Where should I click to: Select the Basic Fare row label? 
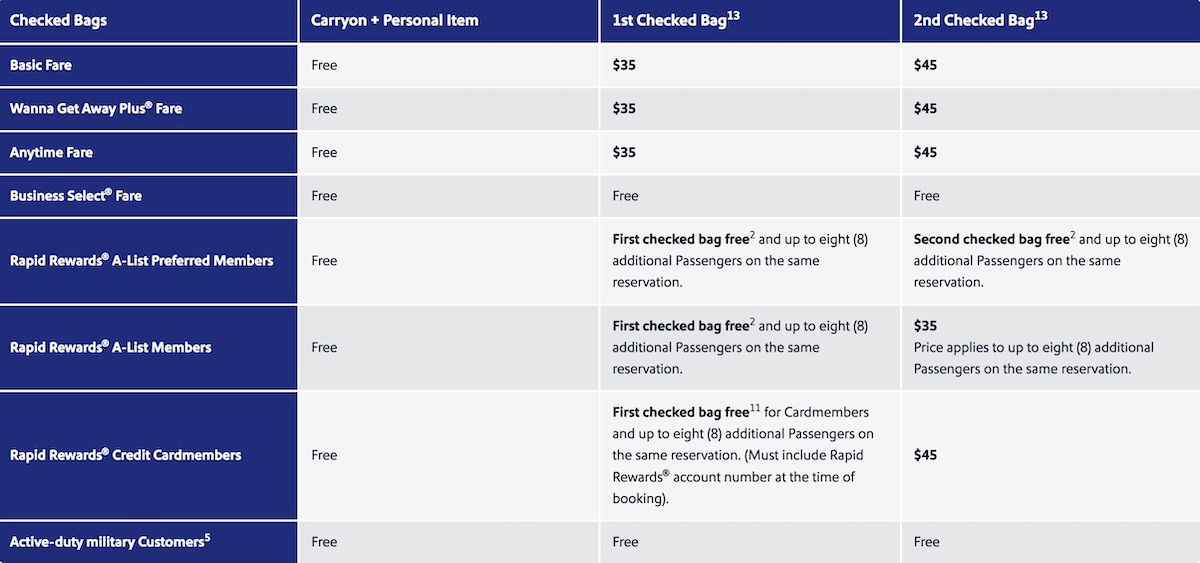pos(41,65)
